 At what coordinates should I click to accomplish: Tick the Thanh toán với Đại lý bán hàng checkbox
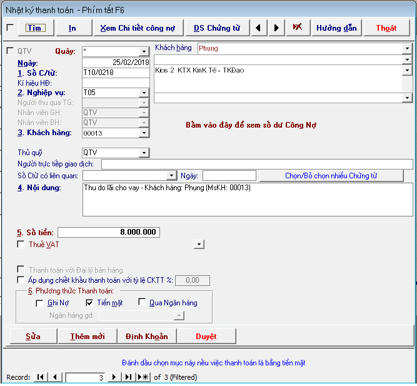21,269
